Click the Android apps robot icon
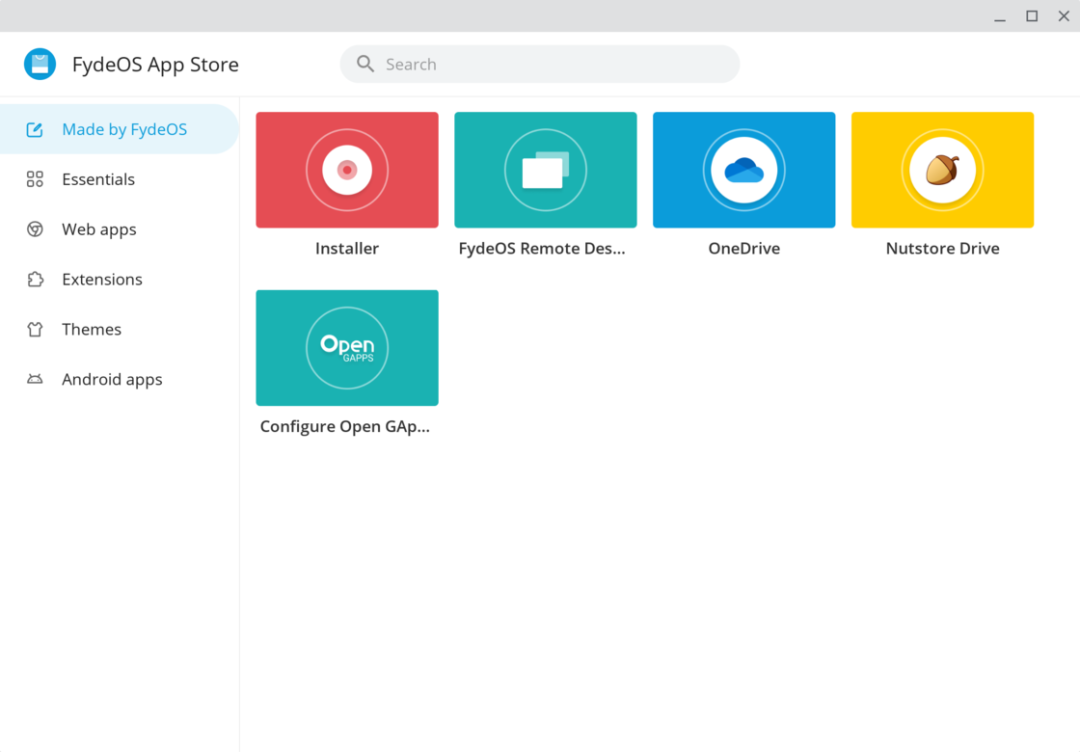 coord(34,379)
